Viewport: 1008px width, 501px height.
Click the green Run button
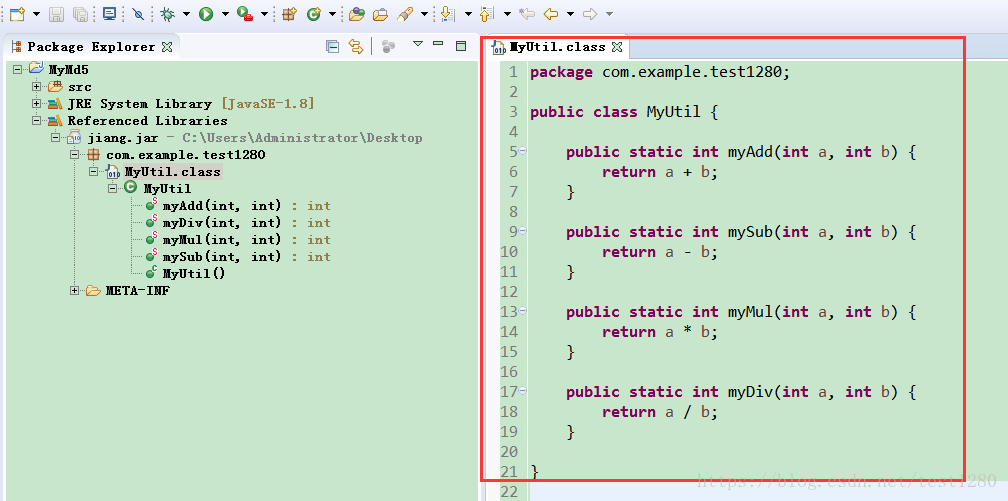coord(206,14)
